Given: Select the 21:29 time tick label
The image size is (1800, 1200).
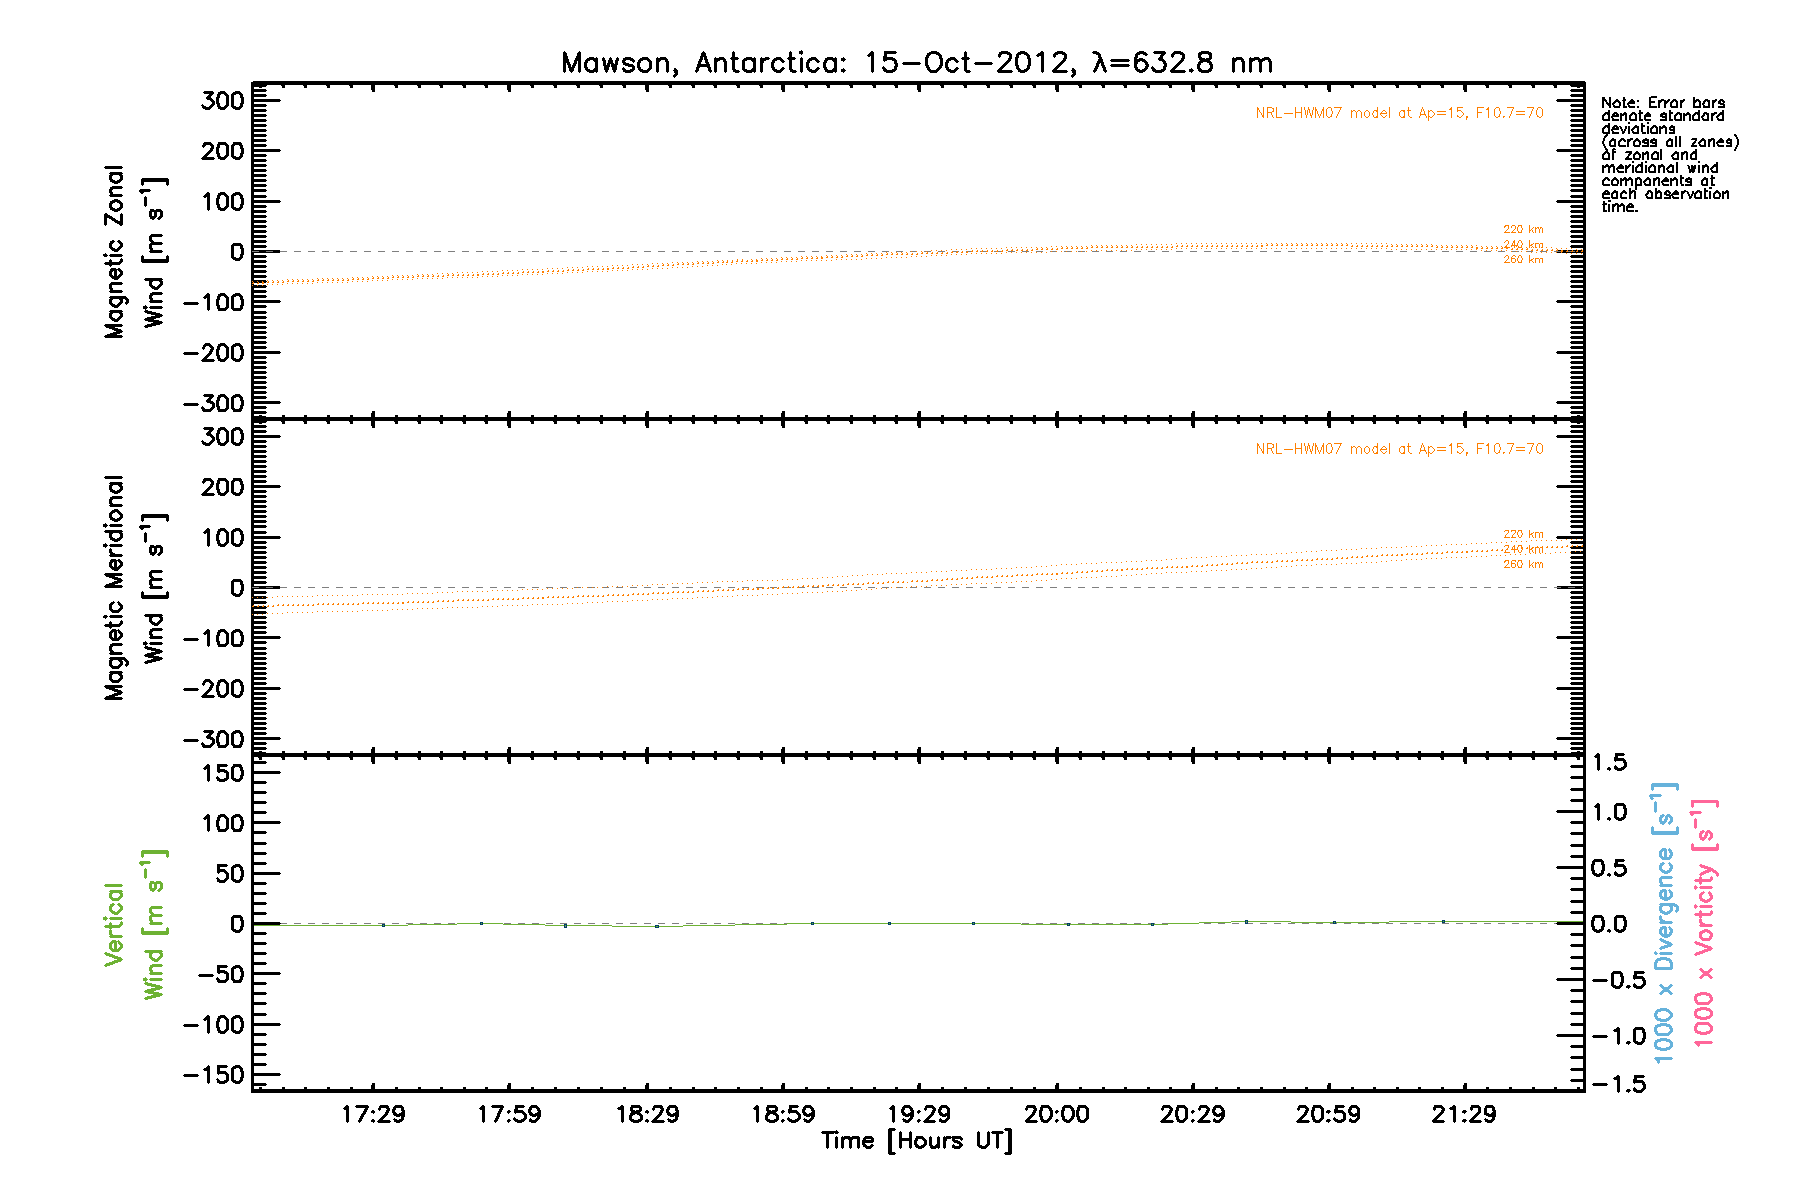Looking at the screenshot, I should click(1464, 1114).
